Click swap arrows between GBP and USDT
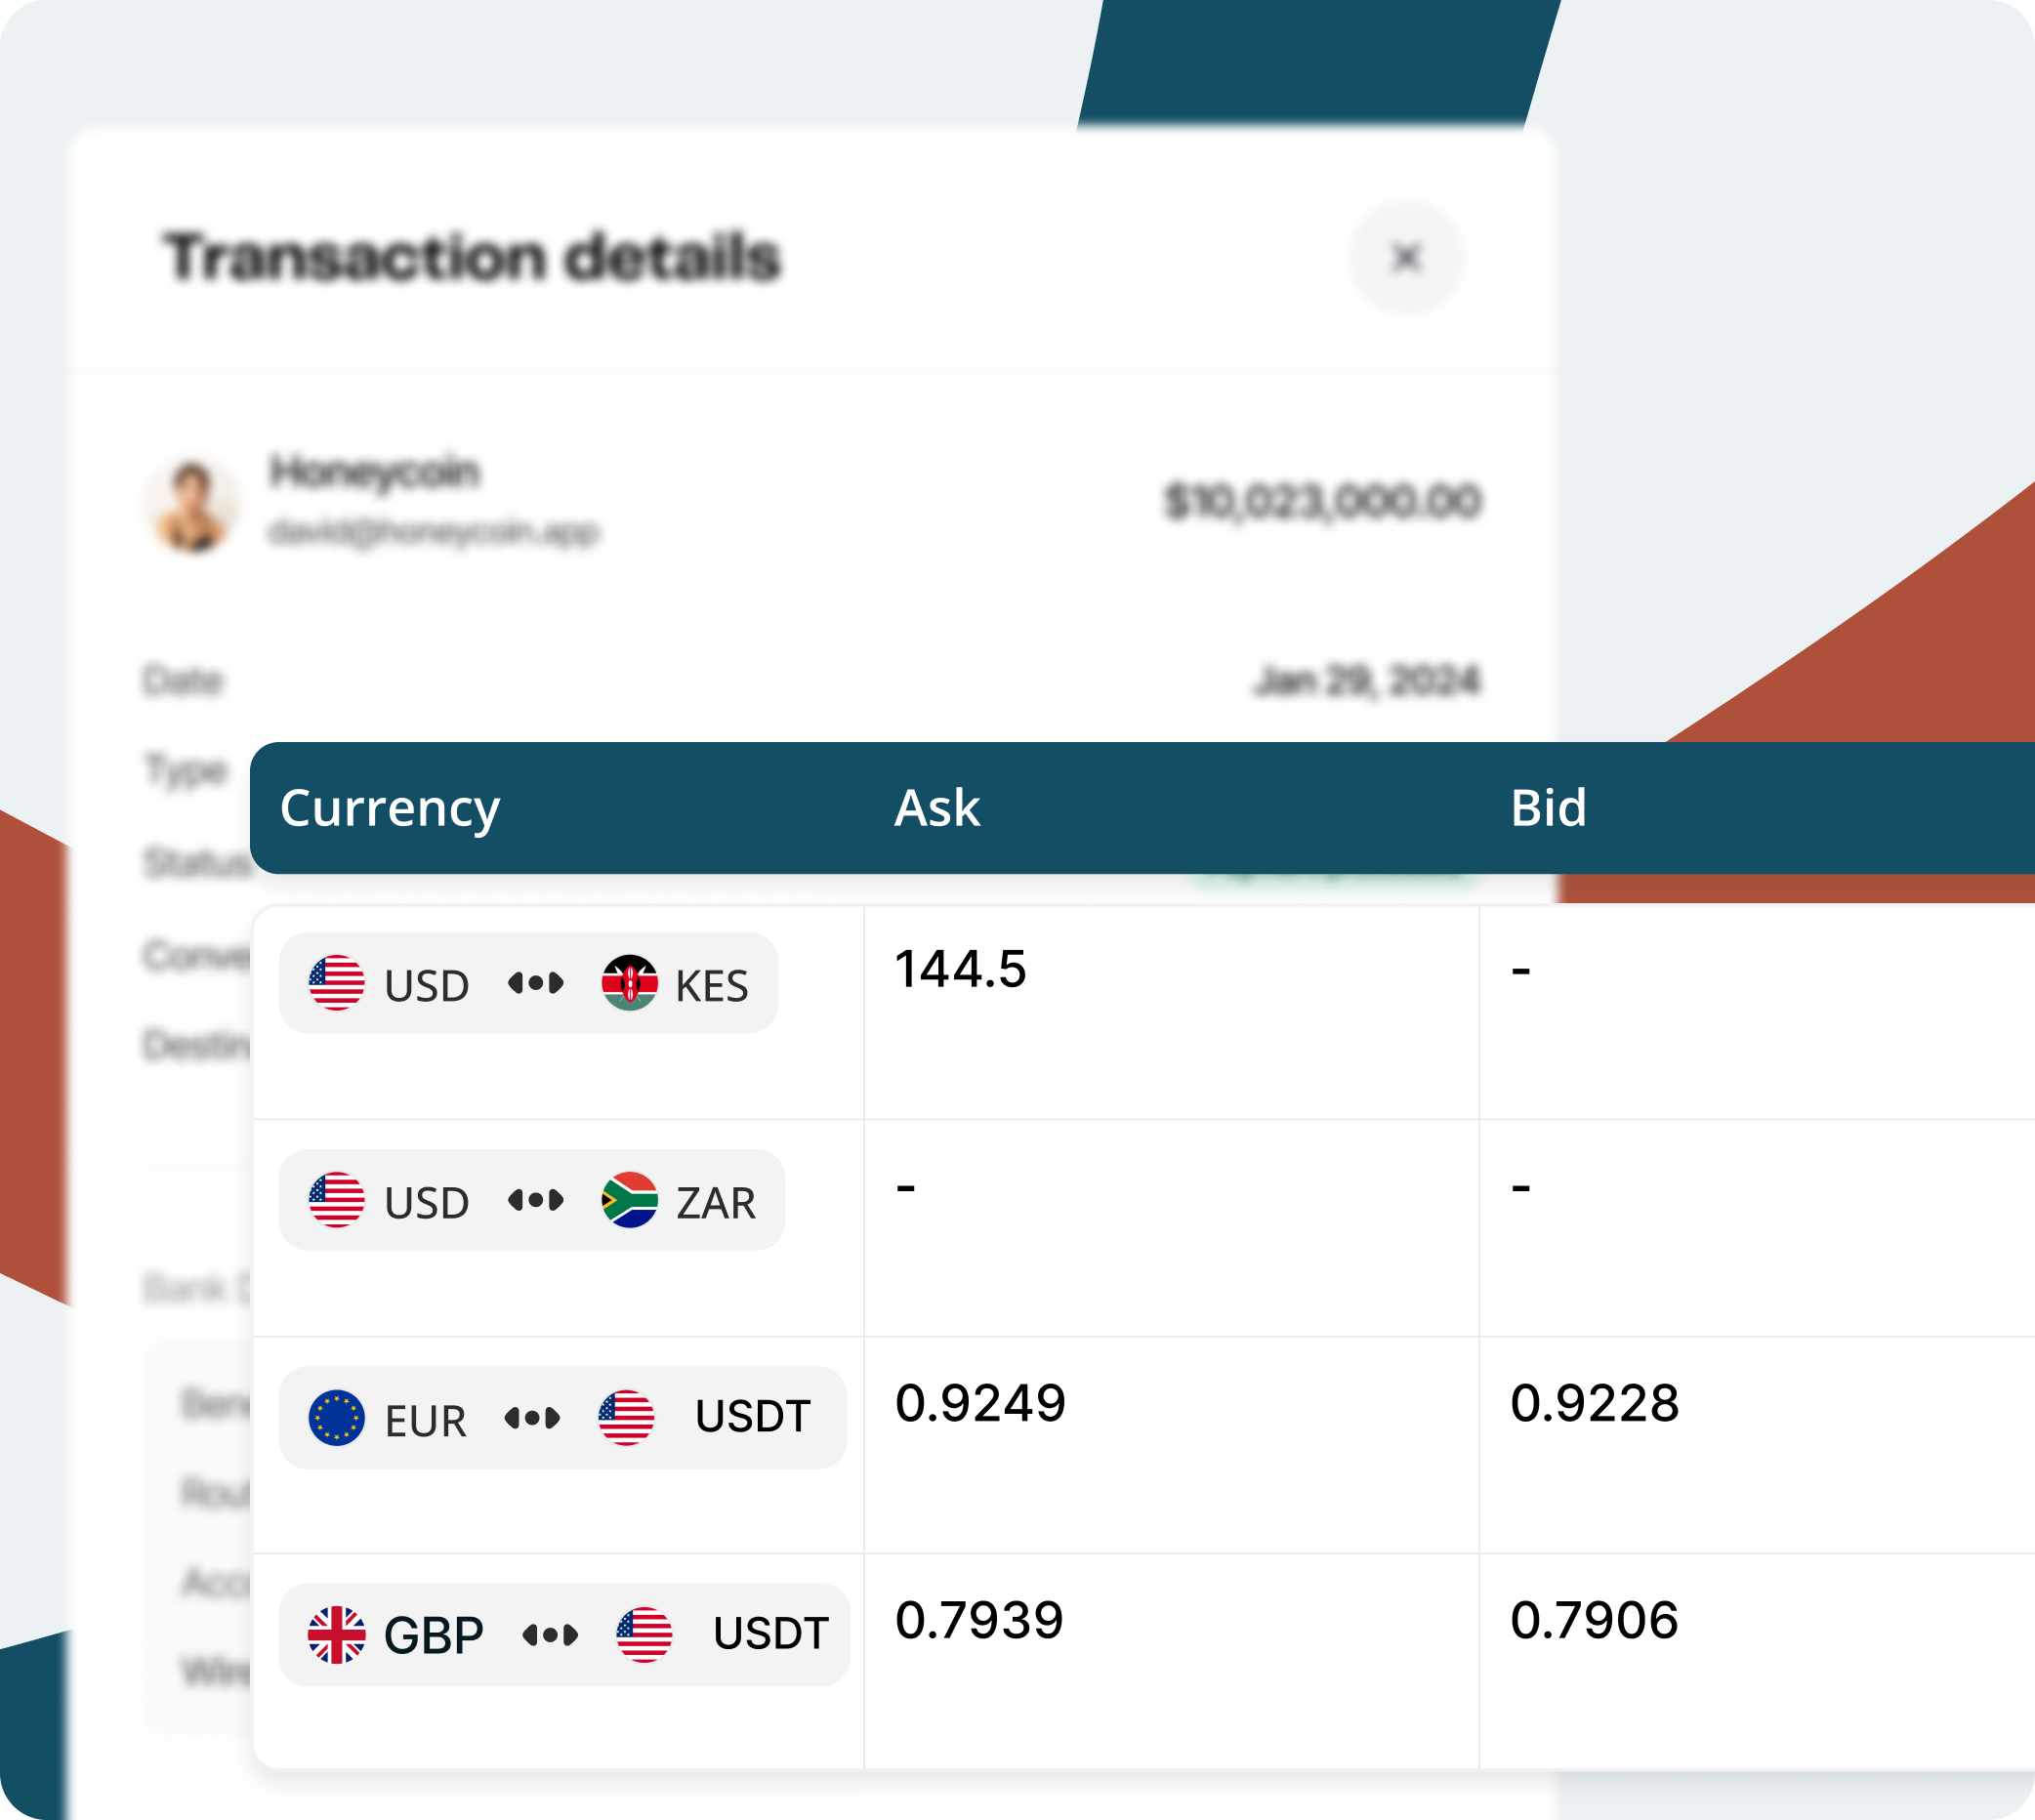Image resolution: width=2035 pixels, height=1820 pixels. 550,1635
